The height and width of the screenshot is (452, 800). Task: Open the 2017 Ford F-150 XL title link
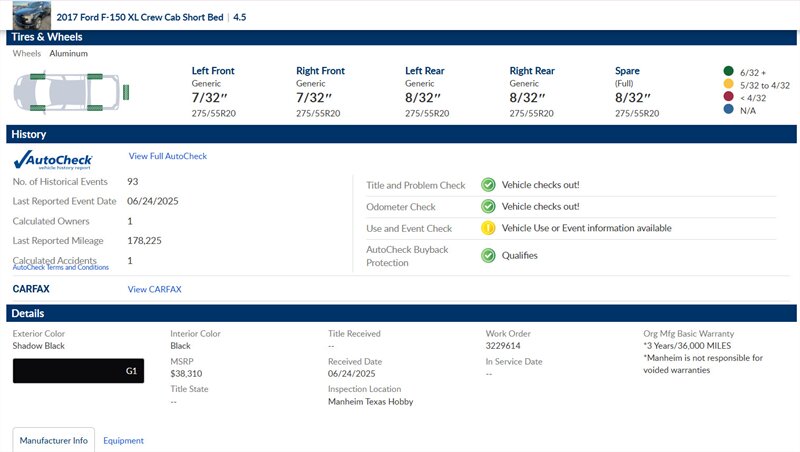(x=140, y=17)
